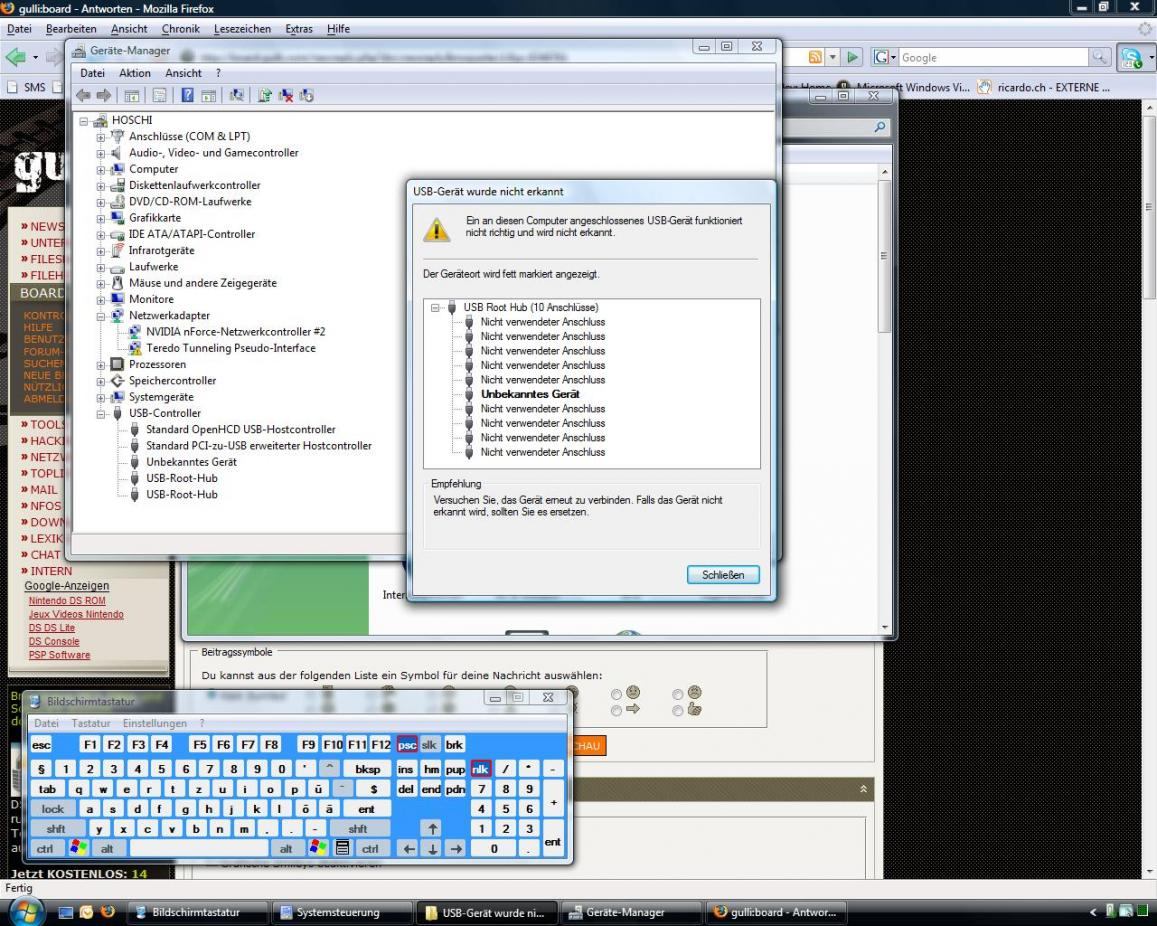The width and height of the screenshot is (1157, 926).
Task: Click NVIDIA nForce-Netzwerkcontroller #2 entry
Action: (235, 332)
